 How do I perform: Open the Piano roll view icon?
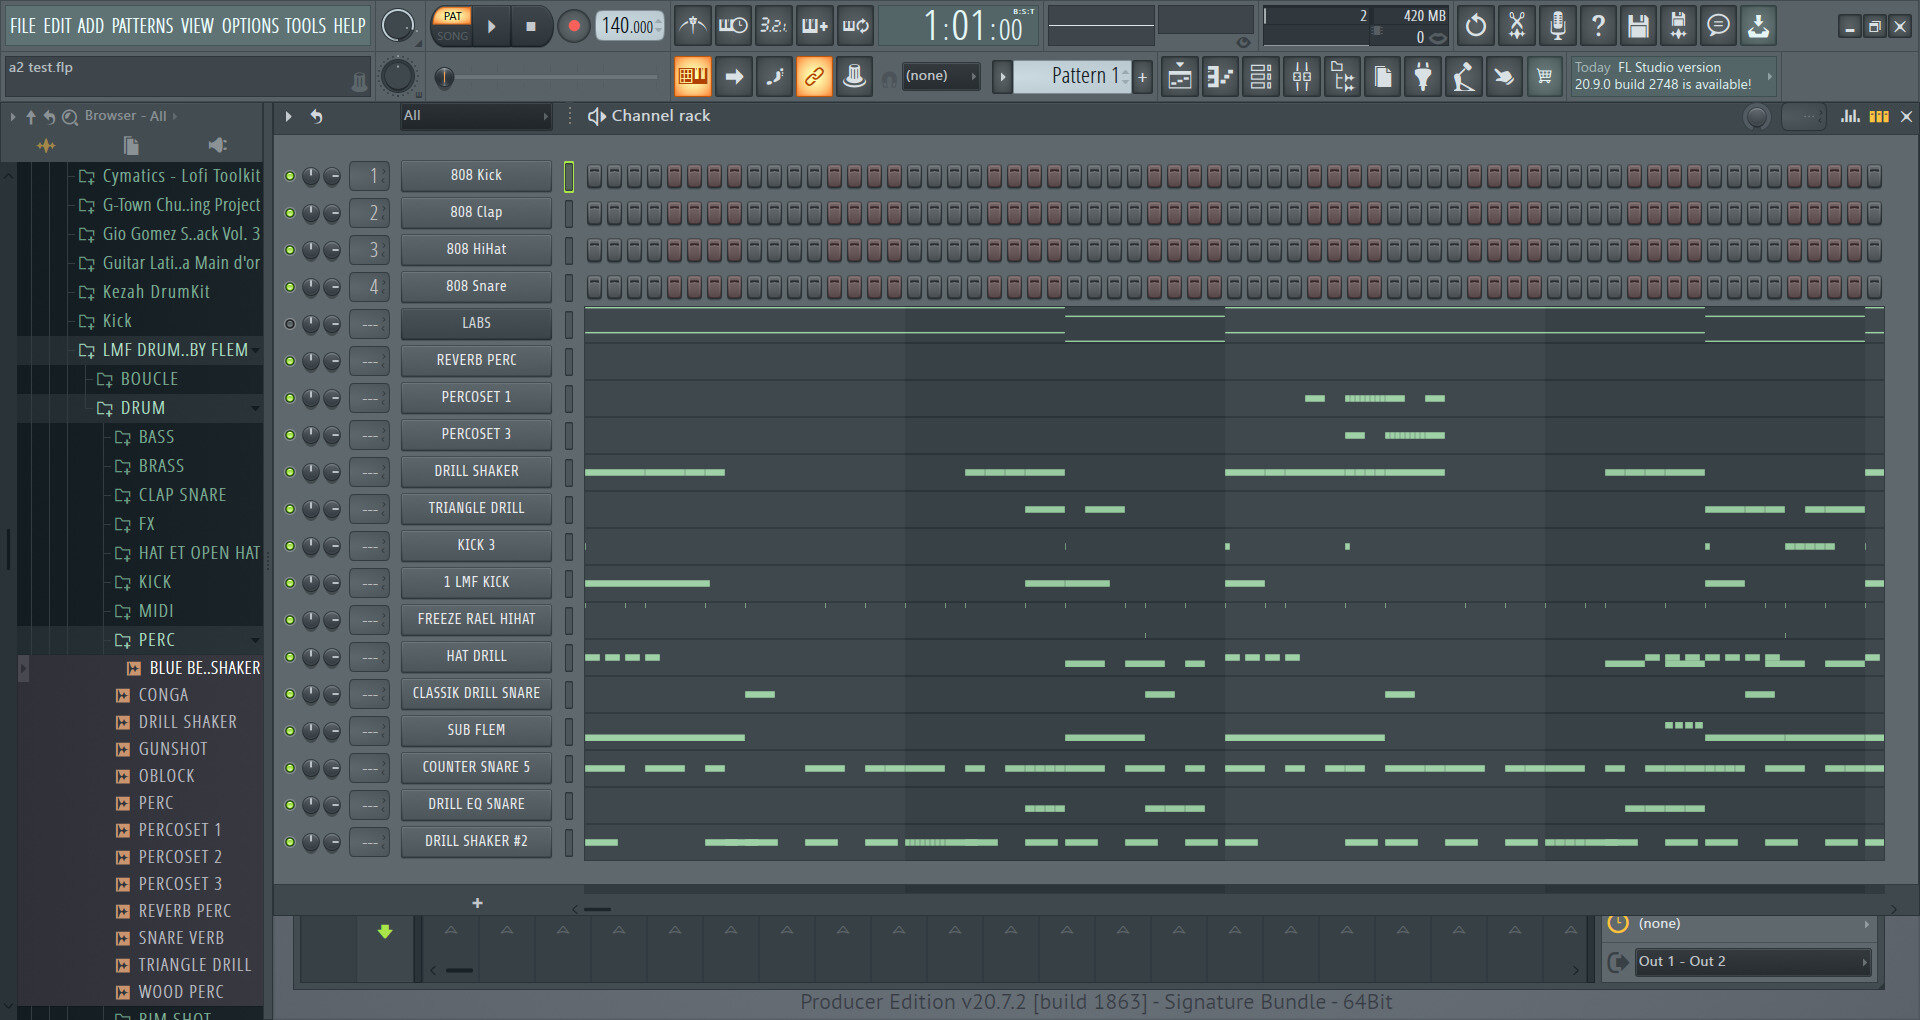[1220, 76]
